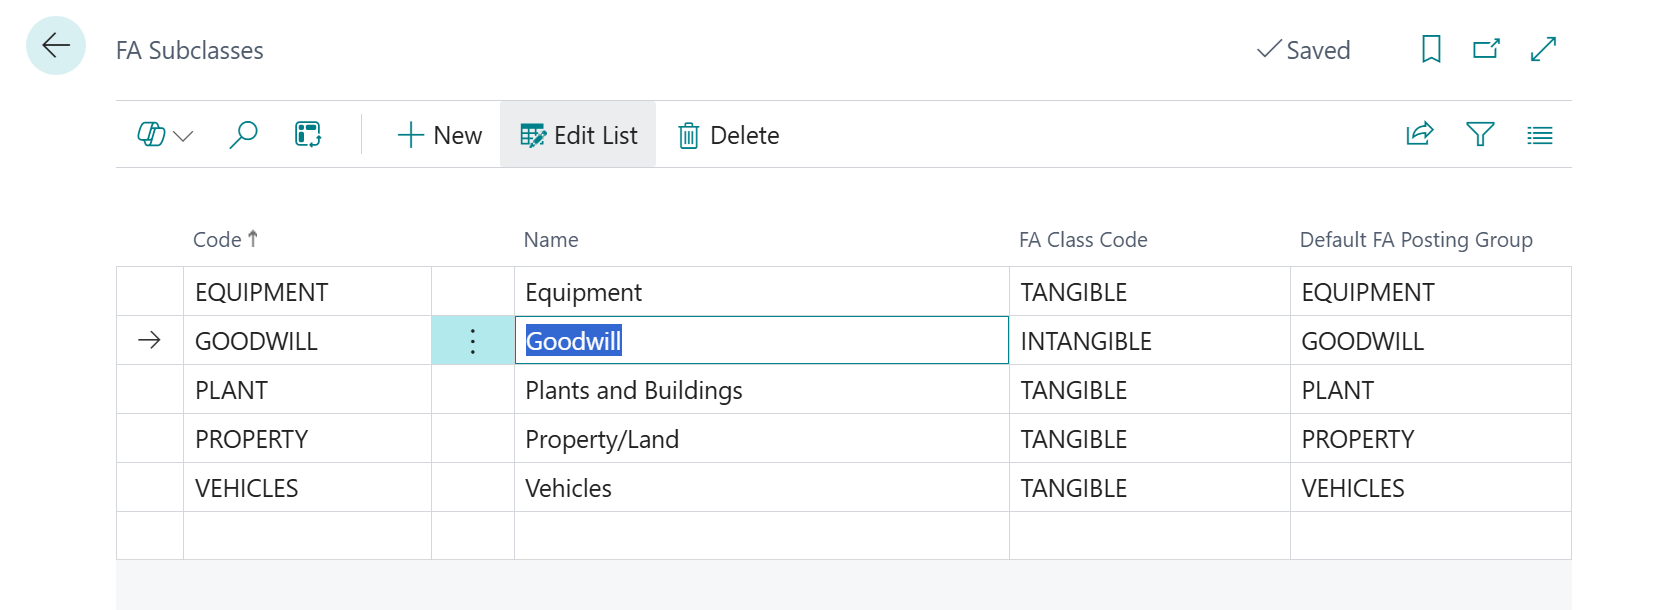Open row options for GOODWILL

tap(473, 341)
